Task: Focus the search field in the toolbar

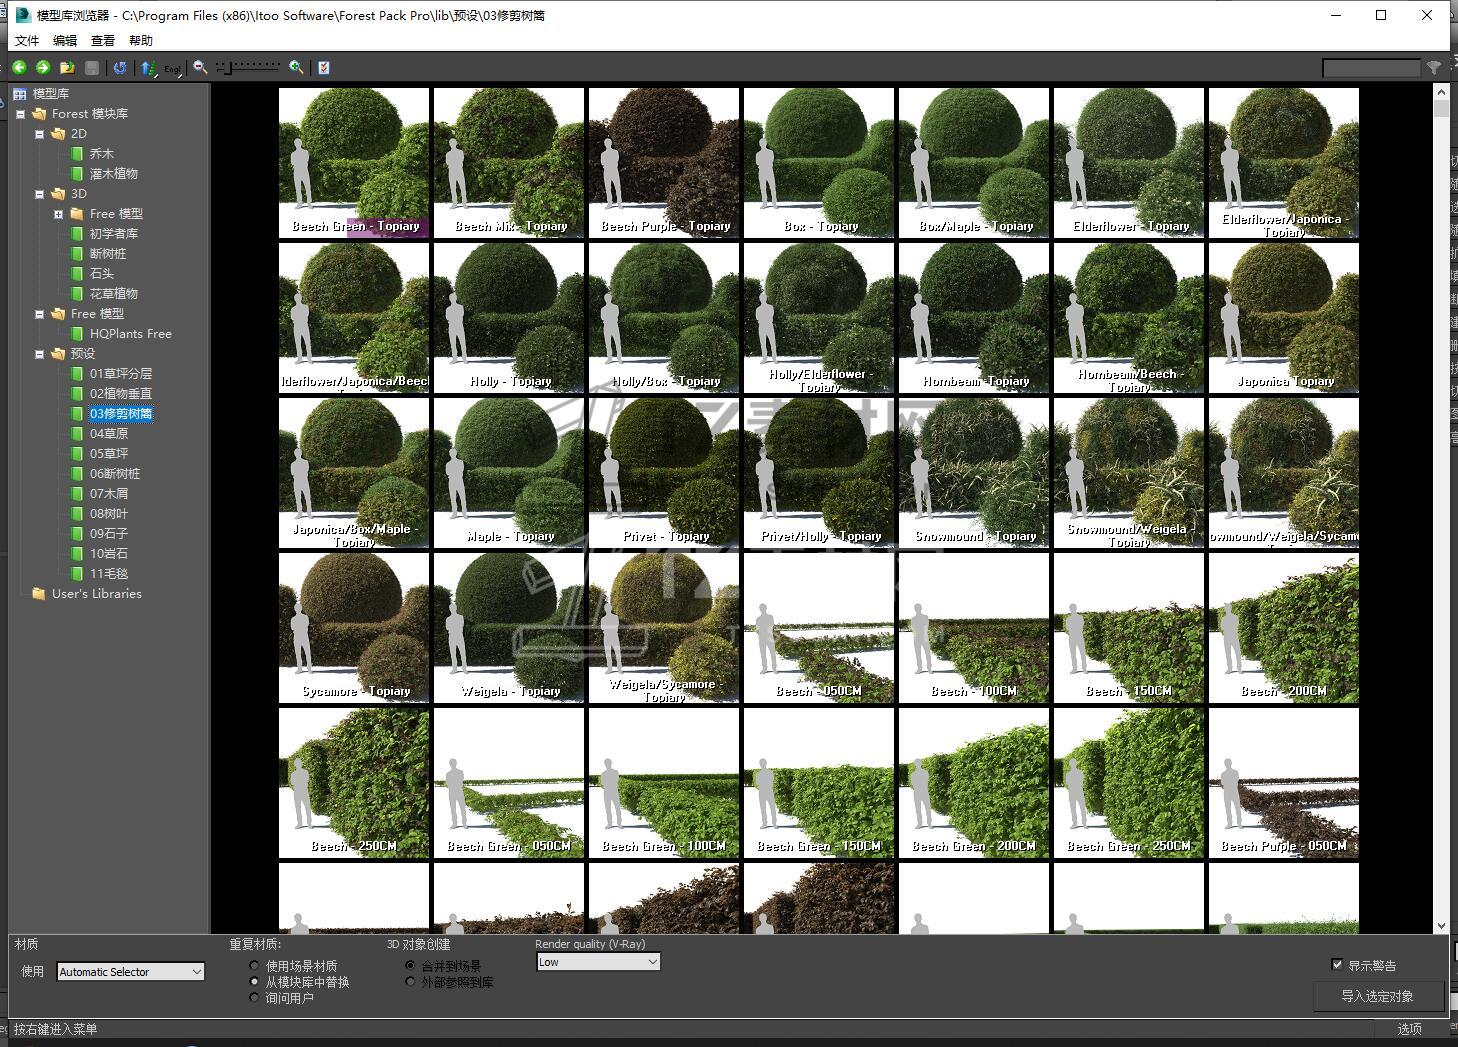Action: click(1371, 68)
